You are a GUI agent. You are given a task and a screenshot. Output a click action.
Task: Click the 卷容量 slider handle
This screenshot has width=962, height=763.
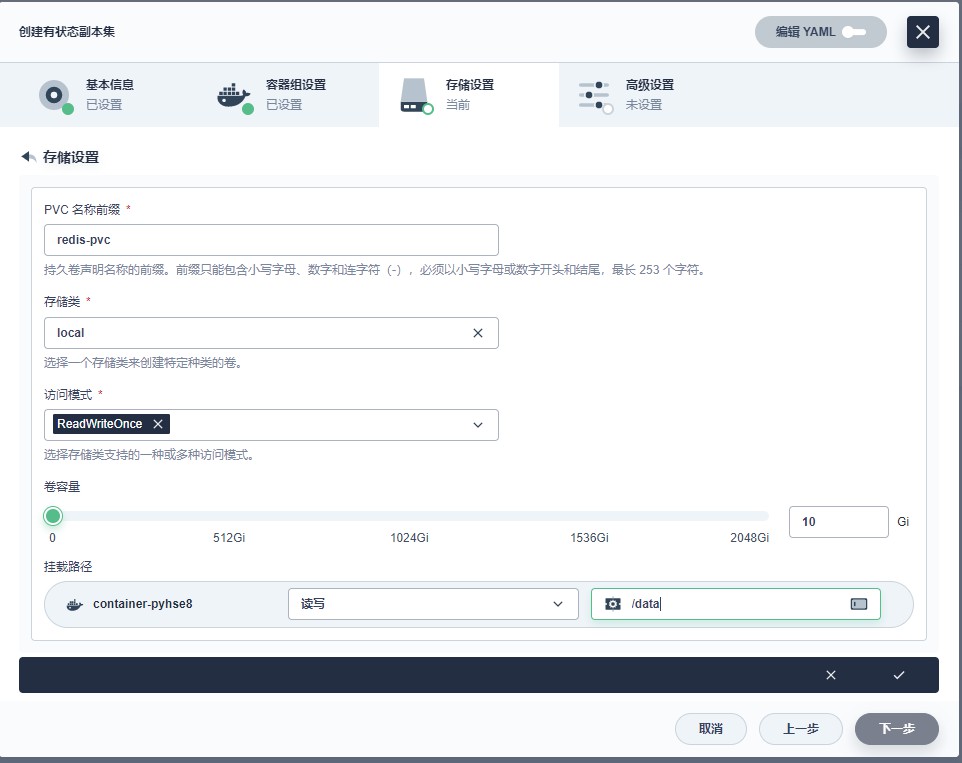coord(53,516)
